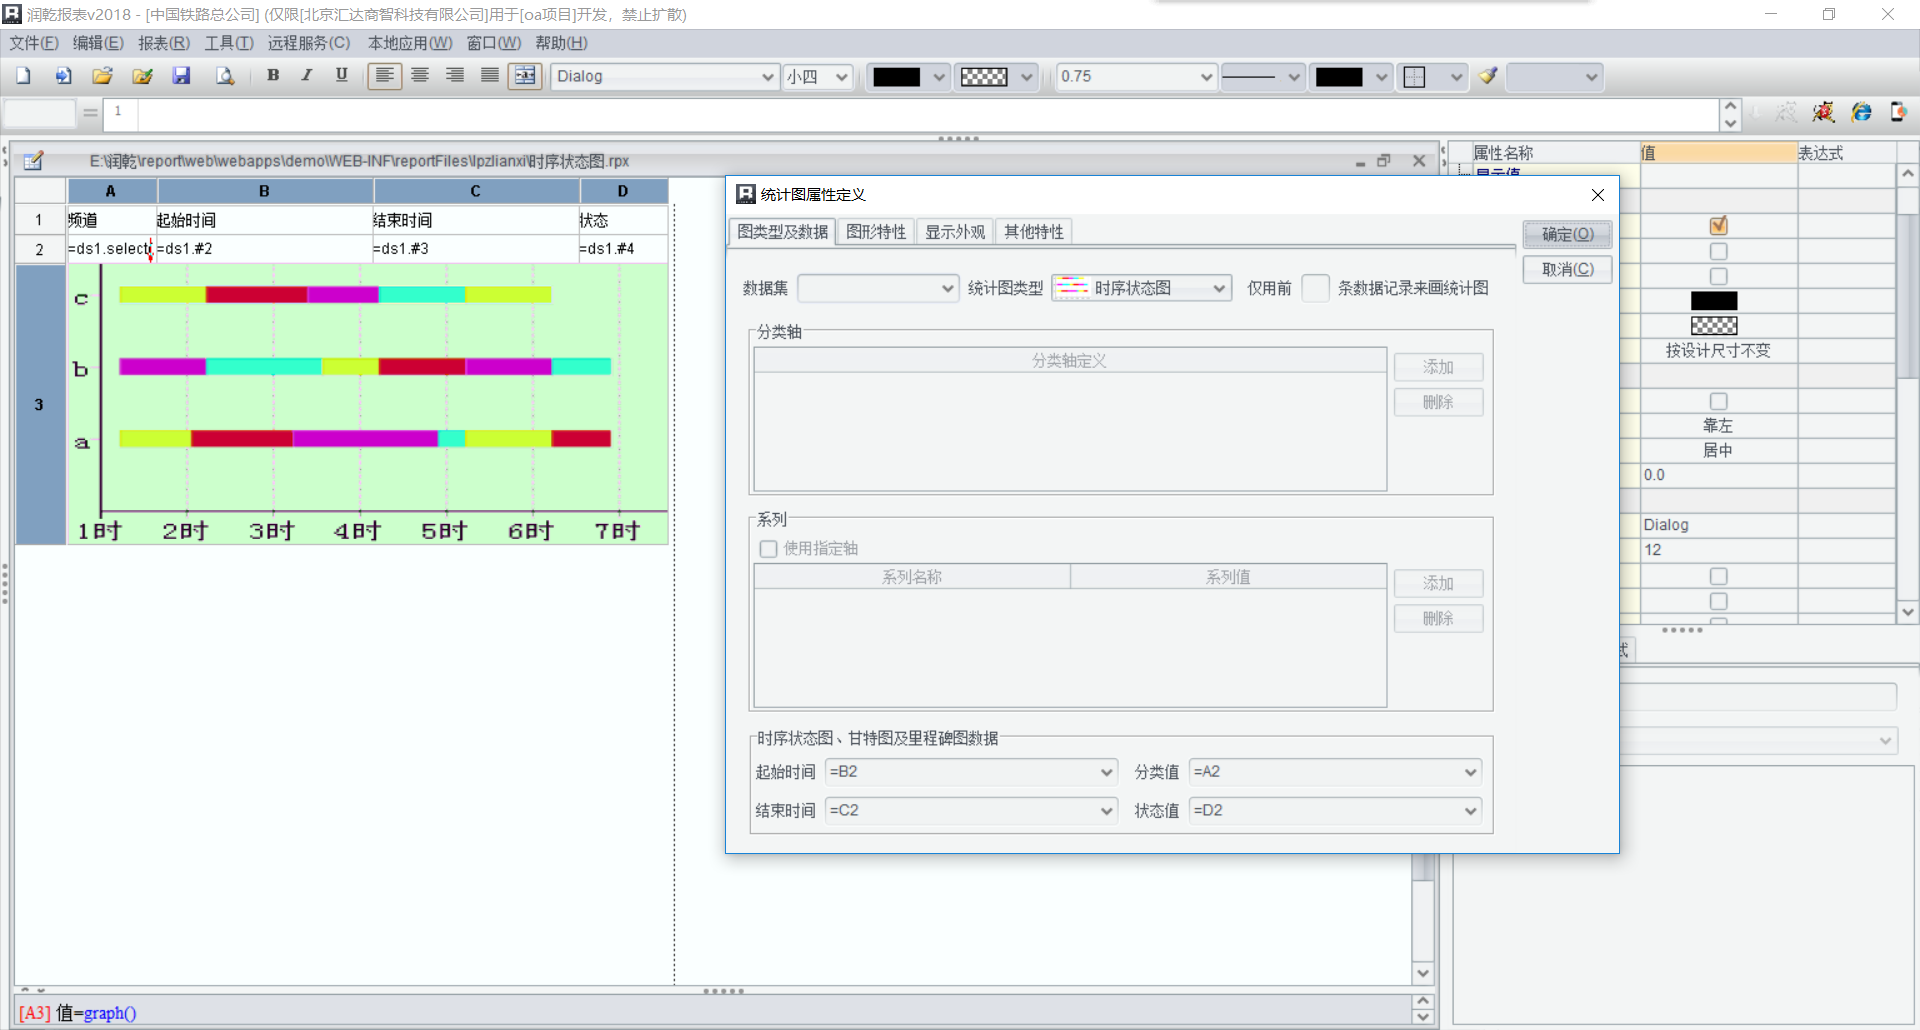1920x1030 pixels.
Task: Toggle underline formatting
Action: 342,76
